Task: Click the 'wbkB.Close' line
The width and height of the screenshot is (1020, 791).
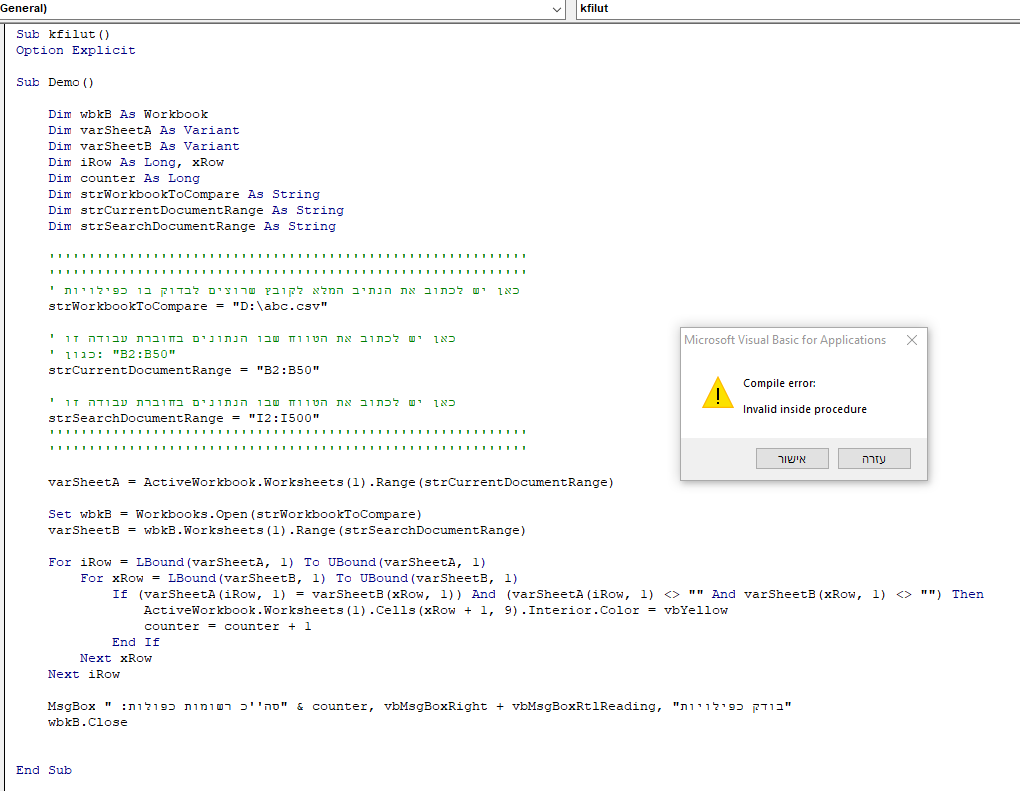Action: 88,723
